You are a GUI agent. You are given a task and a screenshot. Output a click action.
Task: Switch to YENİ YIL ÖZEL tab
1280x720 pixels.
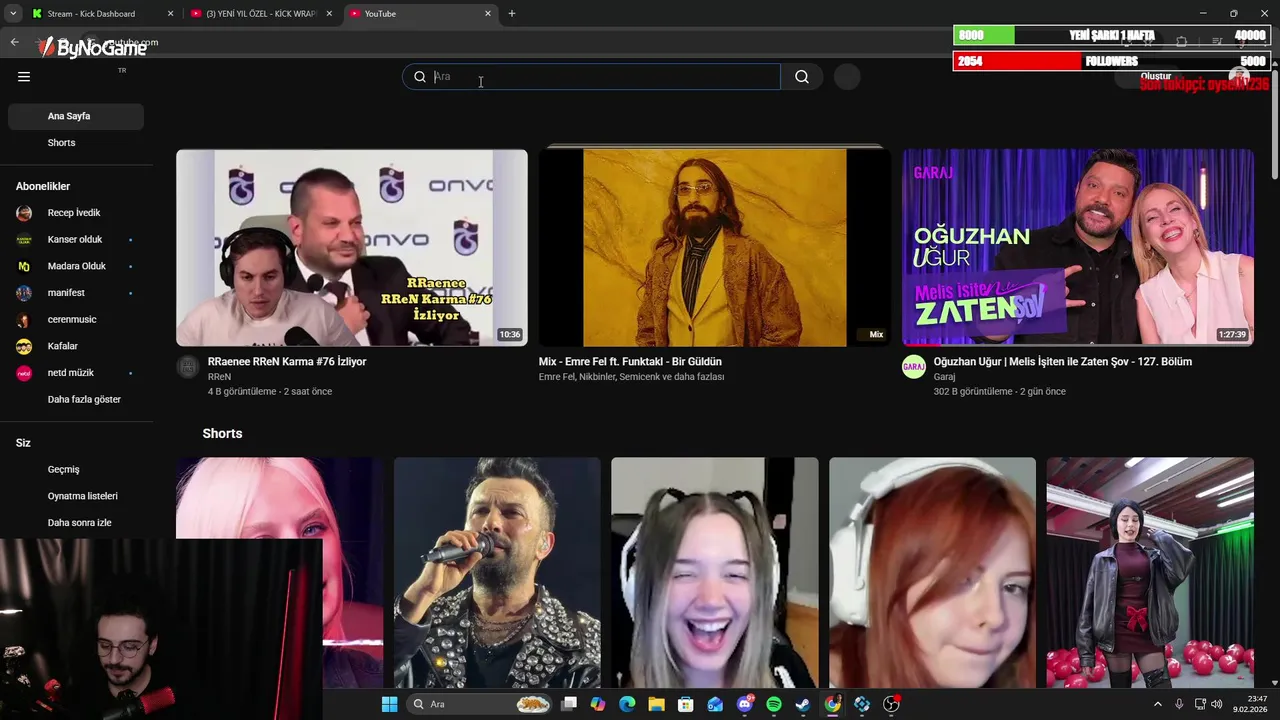(x=262, y=14)
